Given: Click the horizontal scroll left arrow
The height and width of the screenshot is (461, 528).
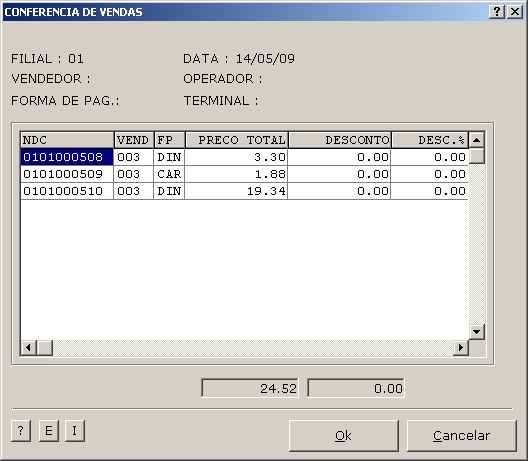Looking at the screenshot, I should tap(29, 347).
